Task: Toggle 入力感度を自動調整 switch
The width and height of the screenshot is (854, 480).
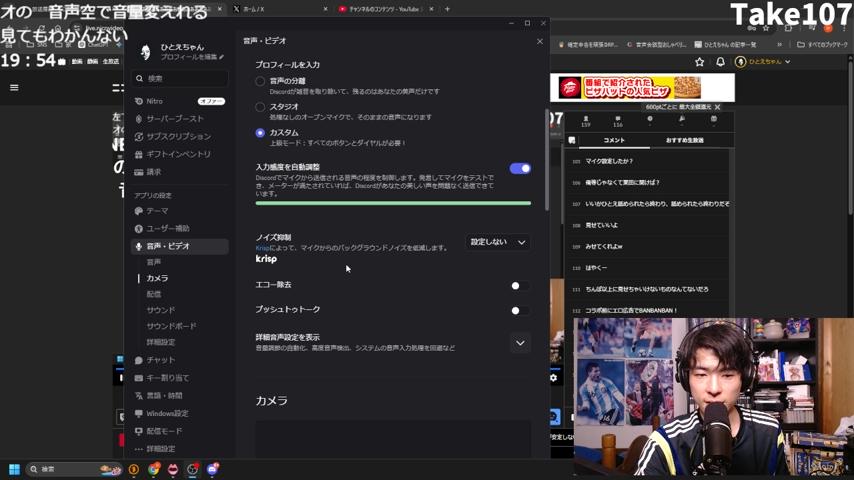Action: 520,168
